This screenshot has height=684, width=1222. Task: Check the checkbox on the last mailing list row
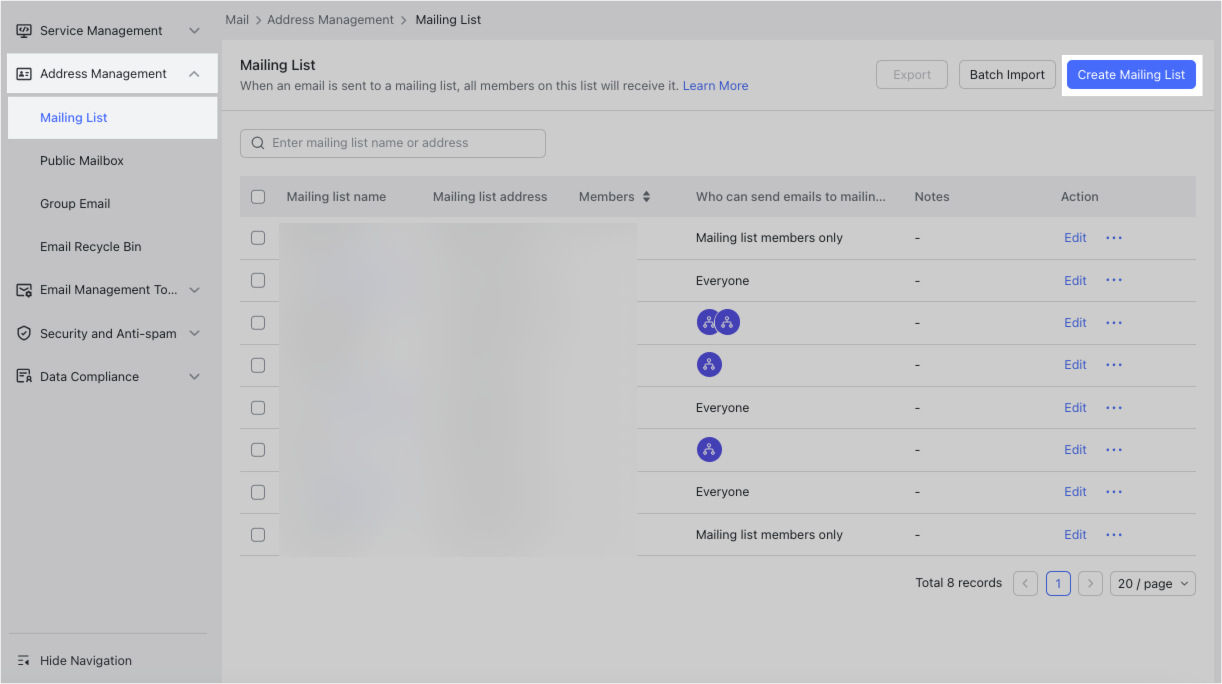point(258,534)
